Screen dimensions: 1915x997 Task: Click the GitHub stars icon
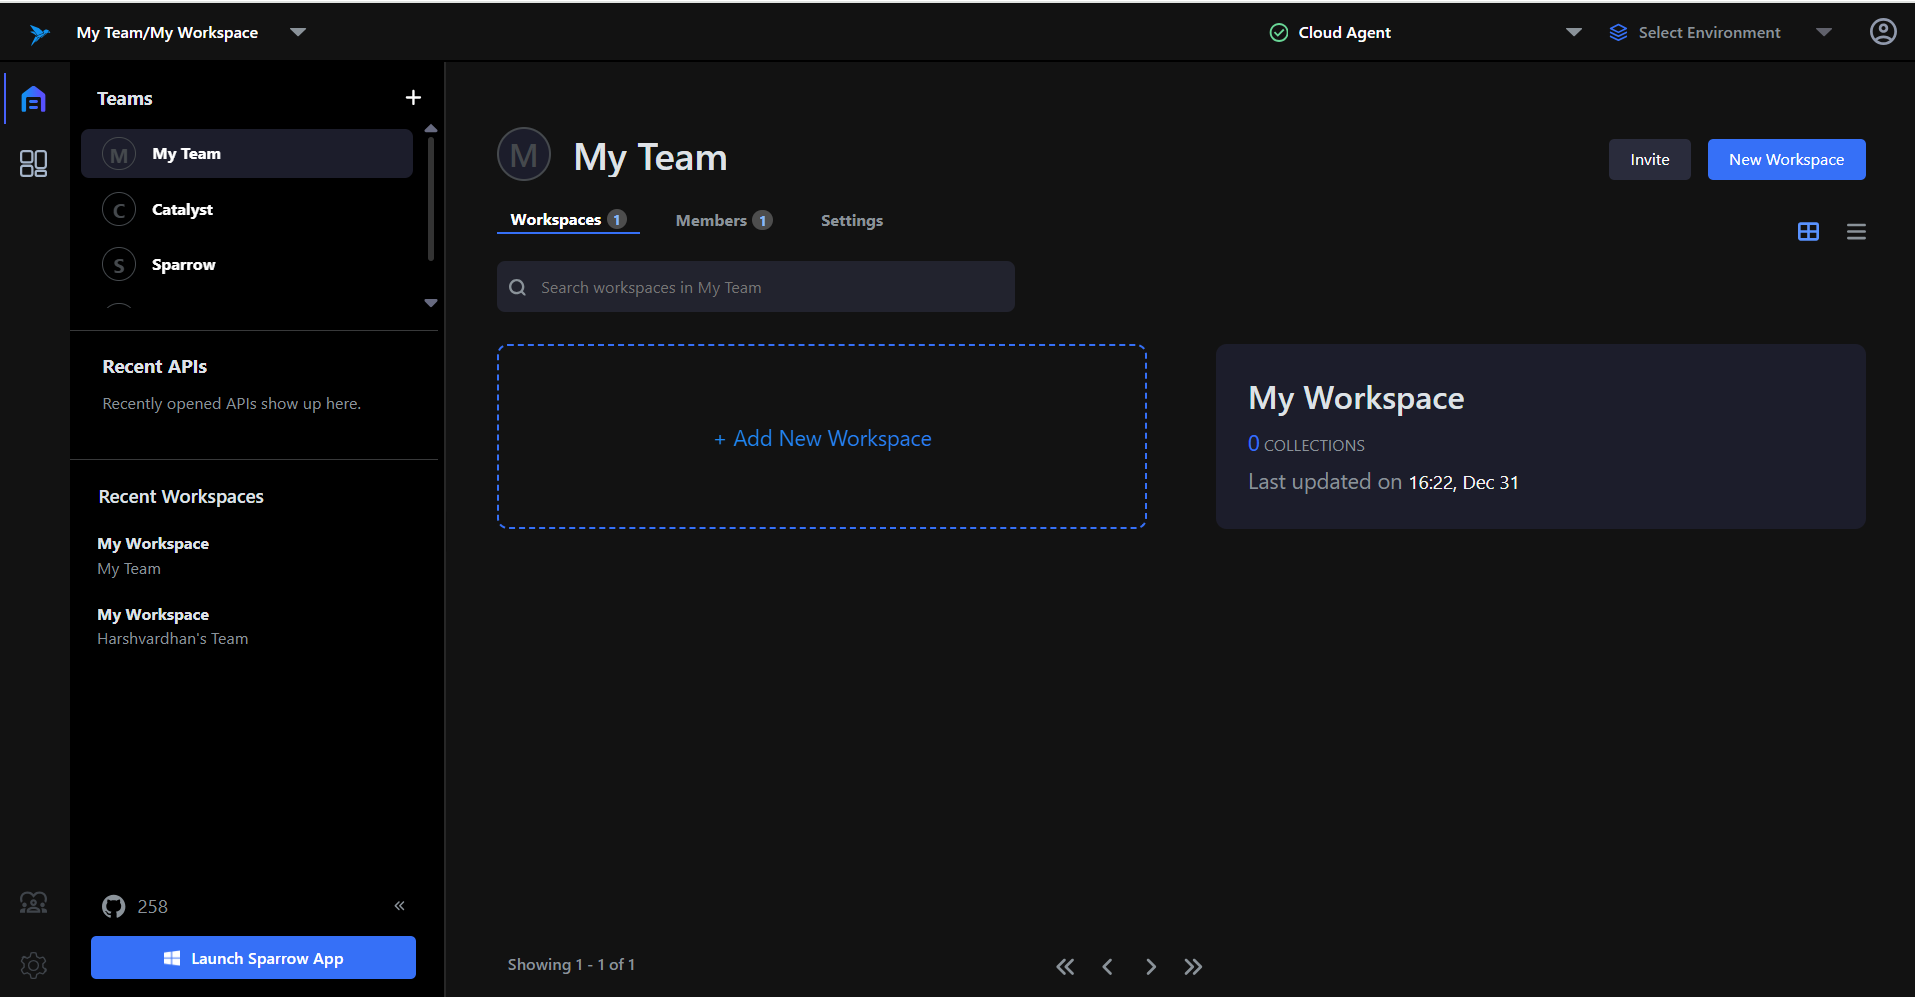[x=114, y=906]
